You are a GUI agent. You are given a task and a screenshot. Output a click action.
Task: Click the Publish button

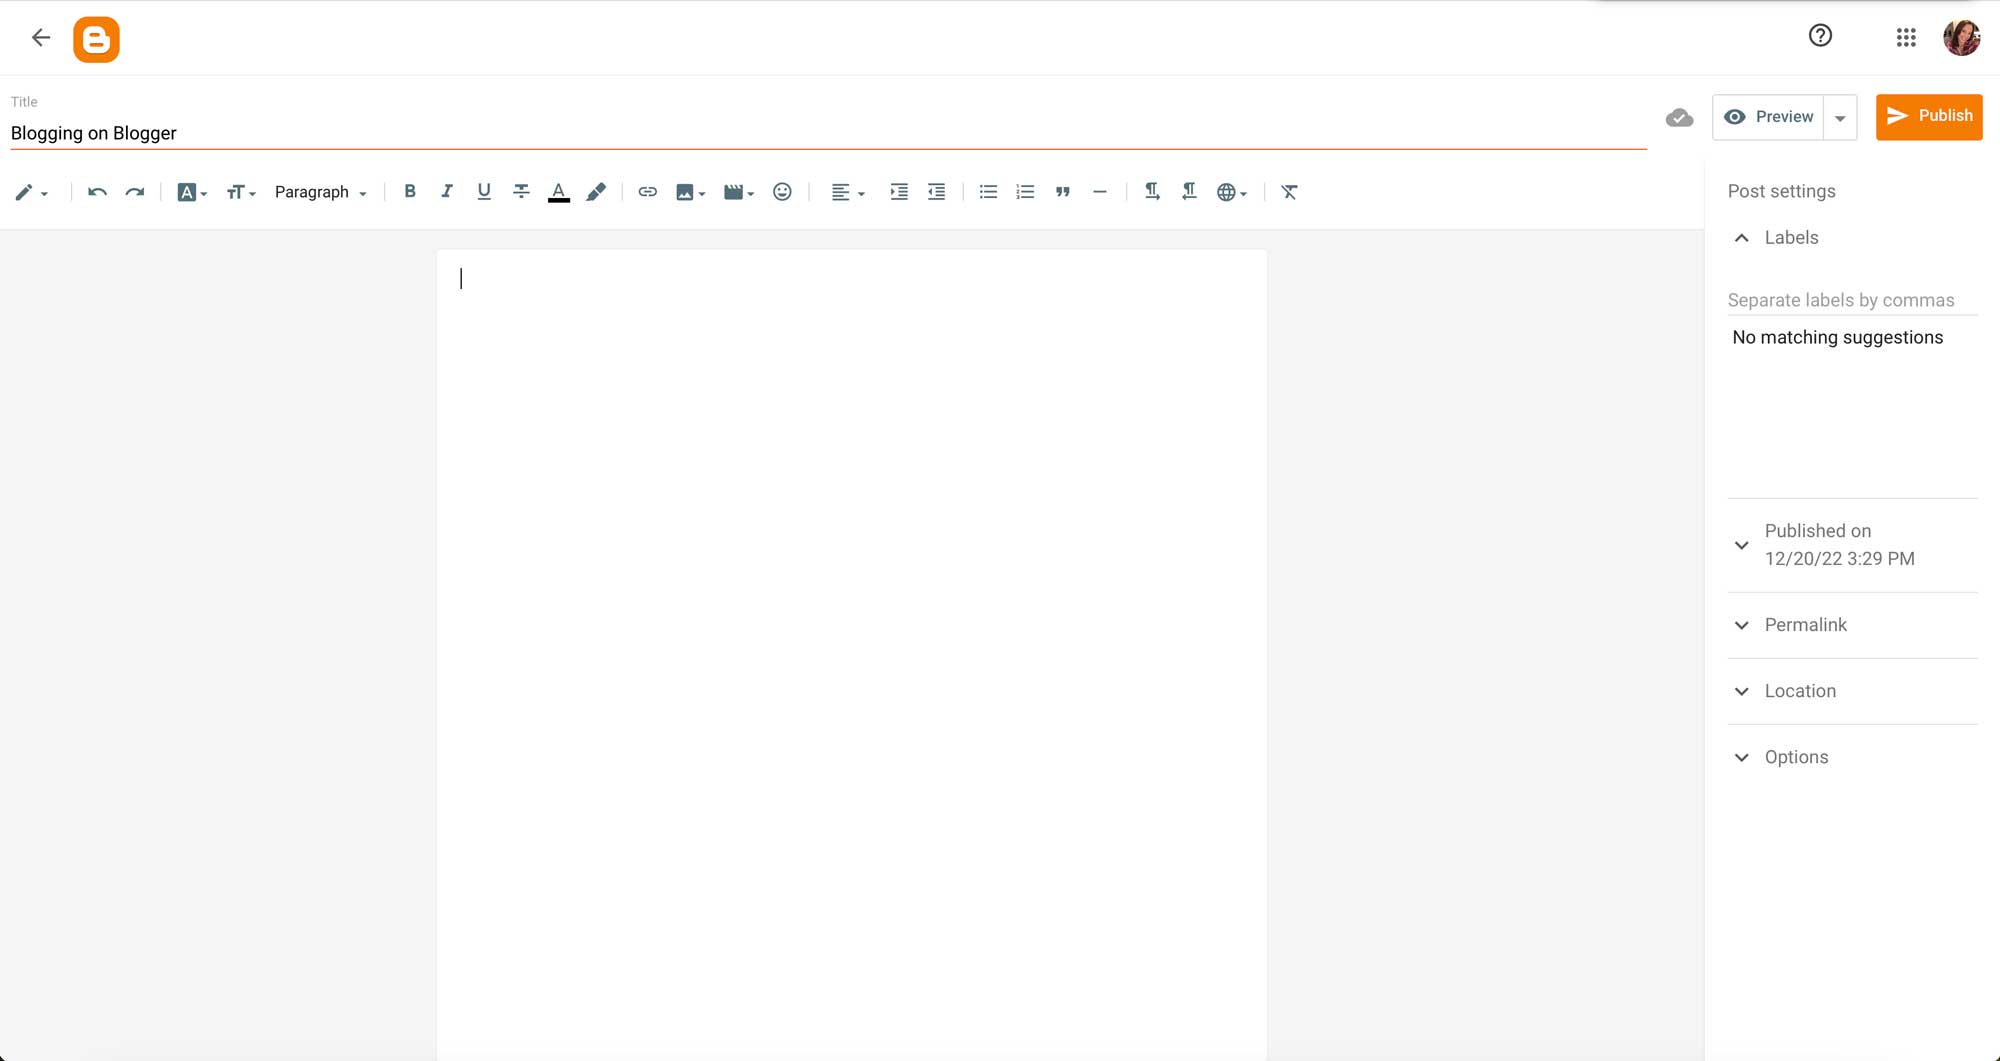1928,116
